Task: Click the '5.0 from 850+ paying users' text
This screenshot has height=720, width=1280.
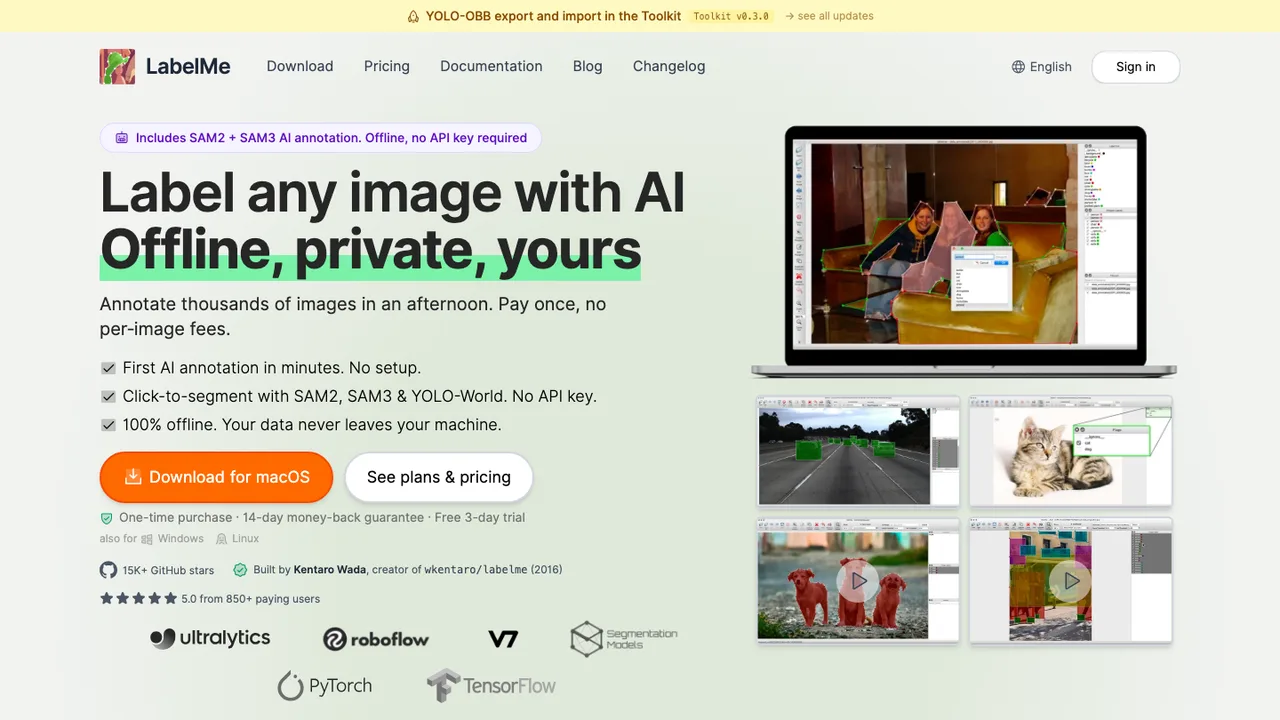Action: [251, 599]
